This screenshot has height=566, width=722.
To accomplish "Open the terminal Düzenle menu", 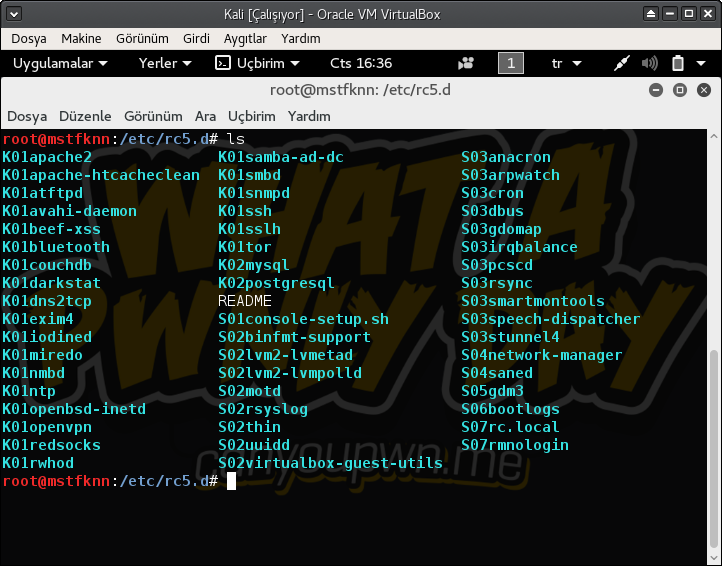I will pyautogui.click(x=85, y=116).
